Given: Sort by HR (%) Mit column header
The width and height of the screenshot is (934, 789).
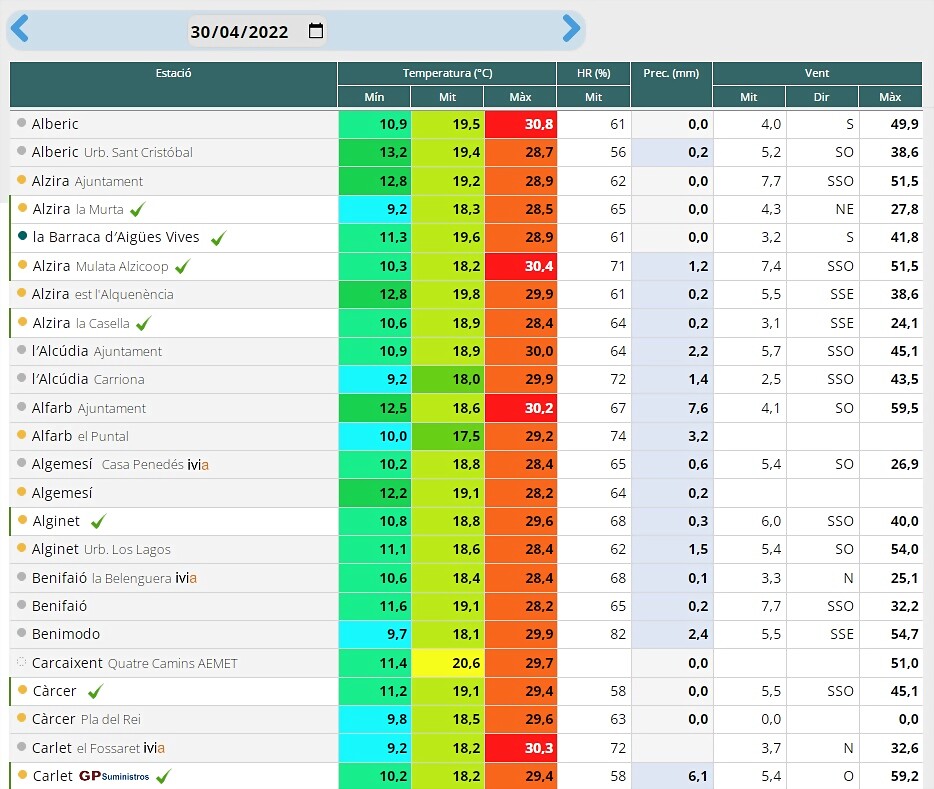Looking at the screenshot, I should click(593, 96).
